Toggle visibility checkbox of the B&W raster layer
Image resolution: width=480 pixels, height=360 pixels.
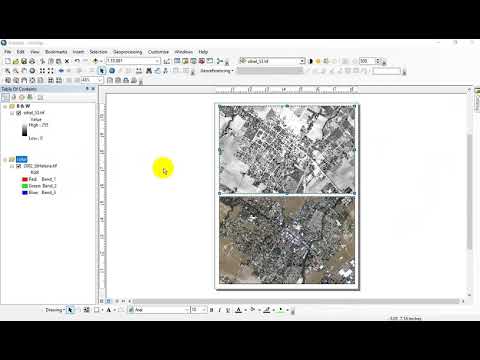point(19,113)
